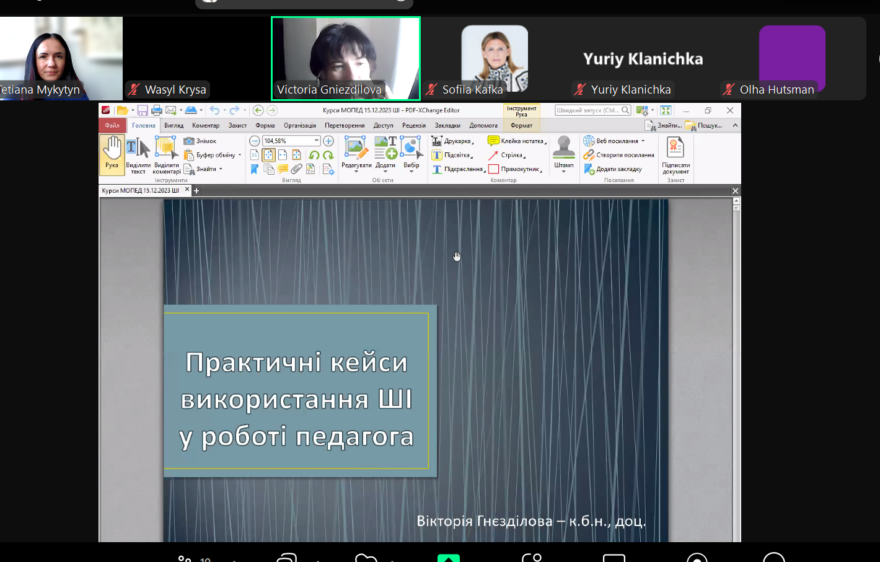The height and width of the screenshot is (562, 880).
Task: Click the print icon in quick toolbar
Action: click(x=157, y=110)
